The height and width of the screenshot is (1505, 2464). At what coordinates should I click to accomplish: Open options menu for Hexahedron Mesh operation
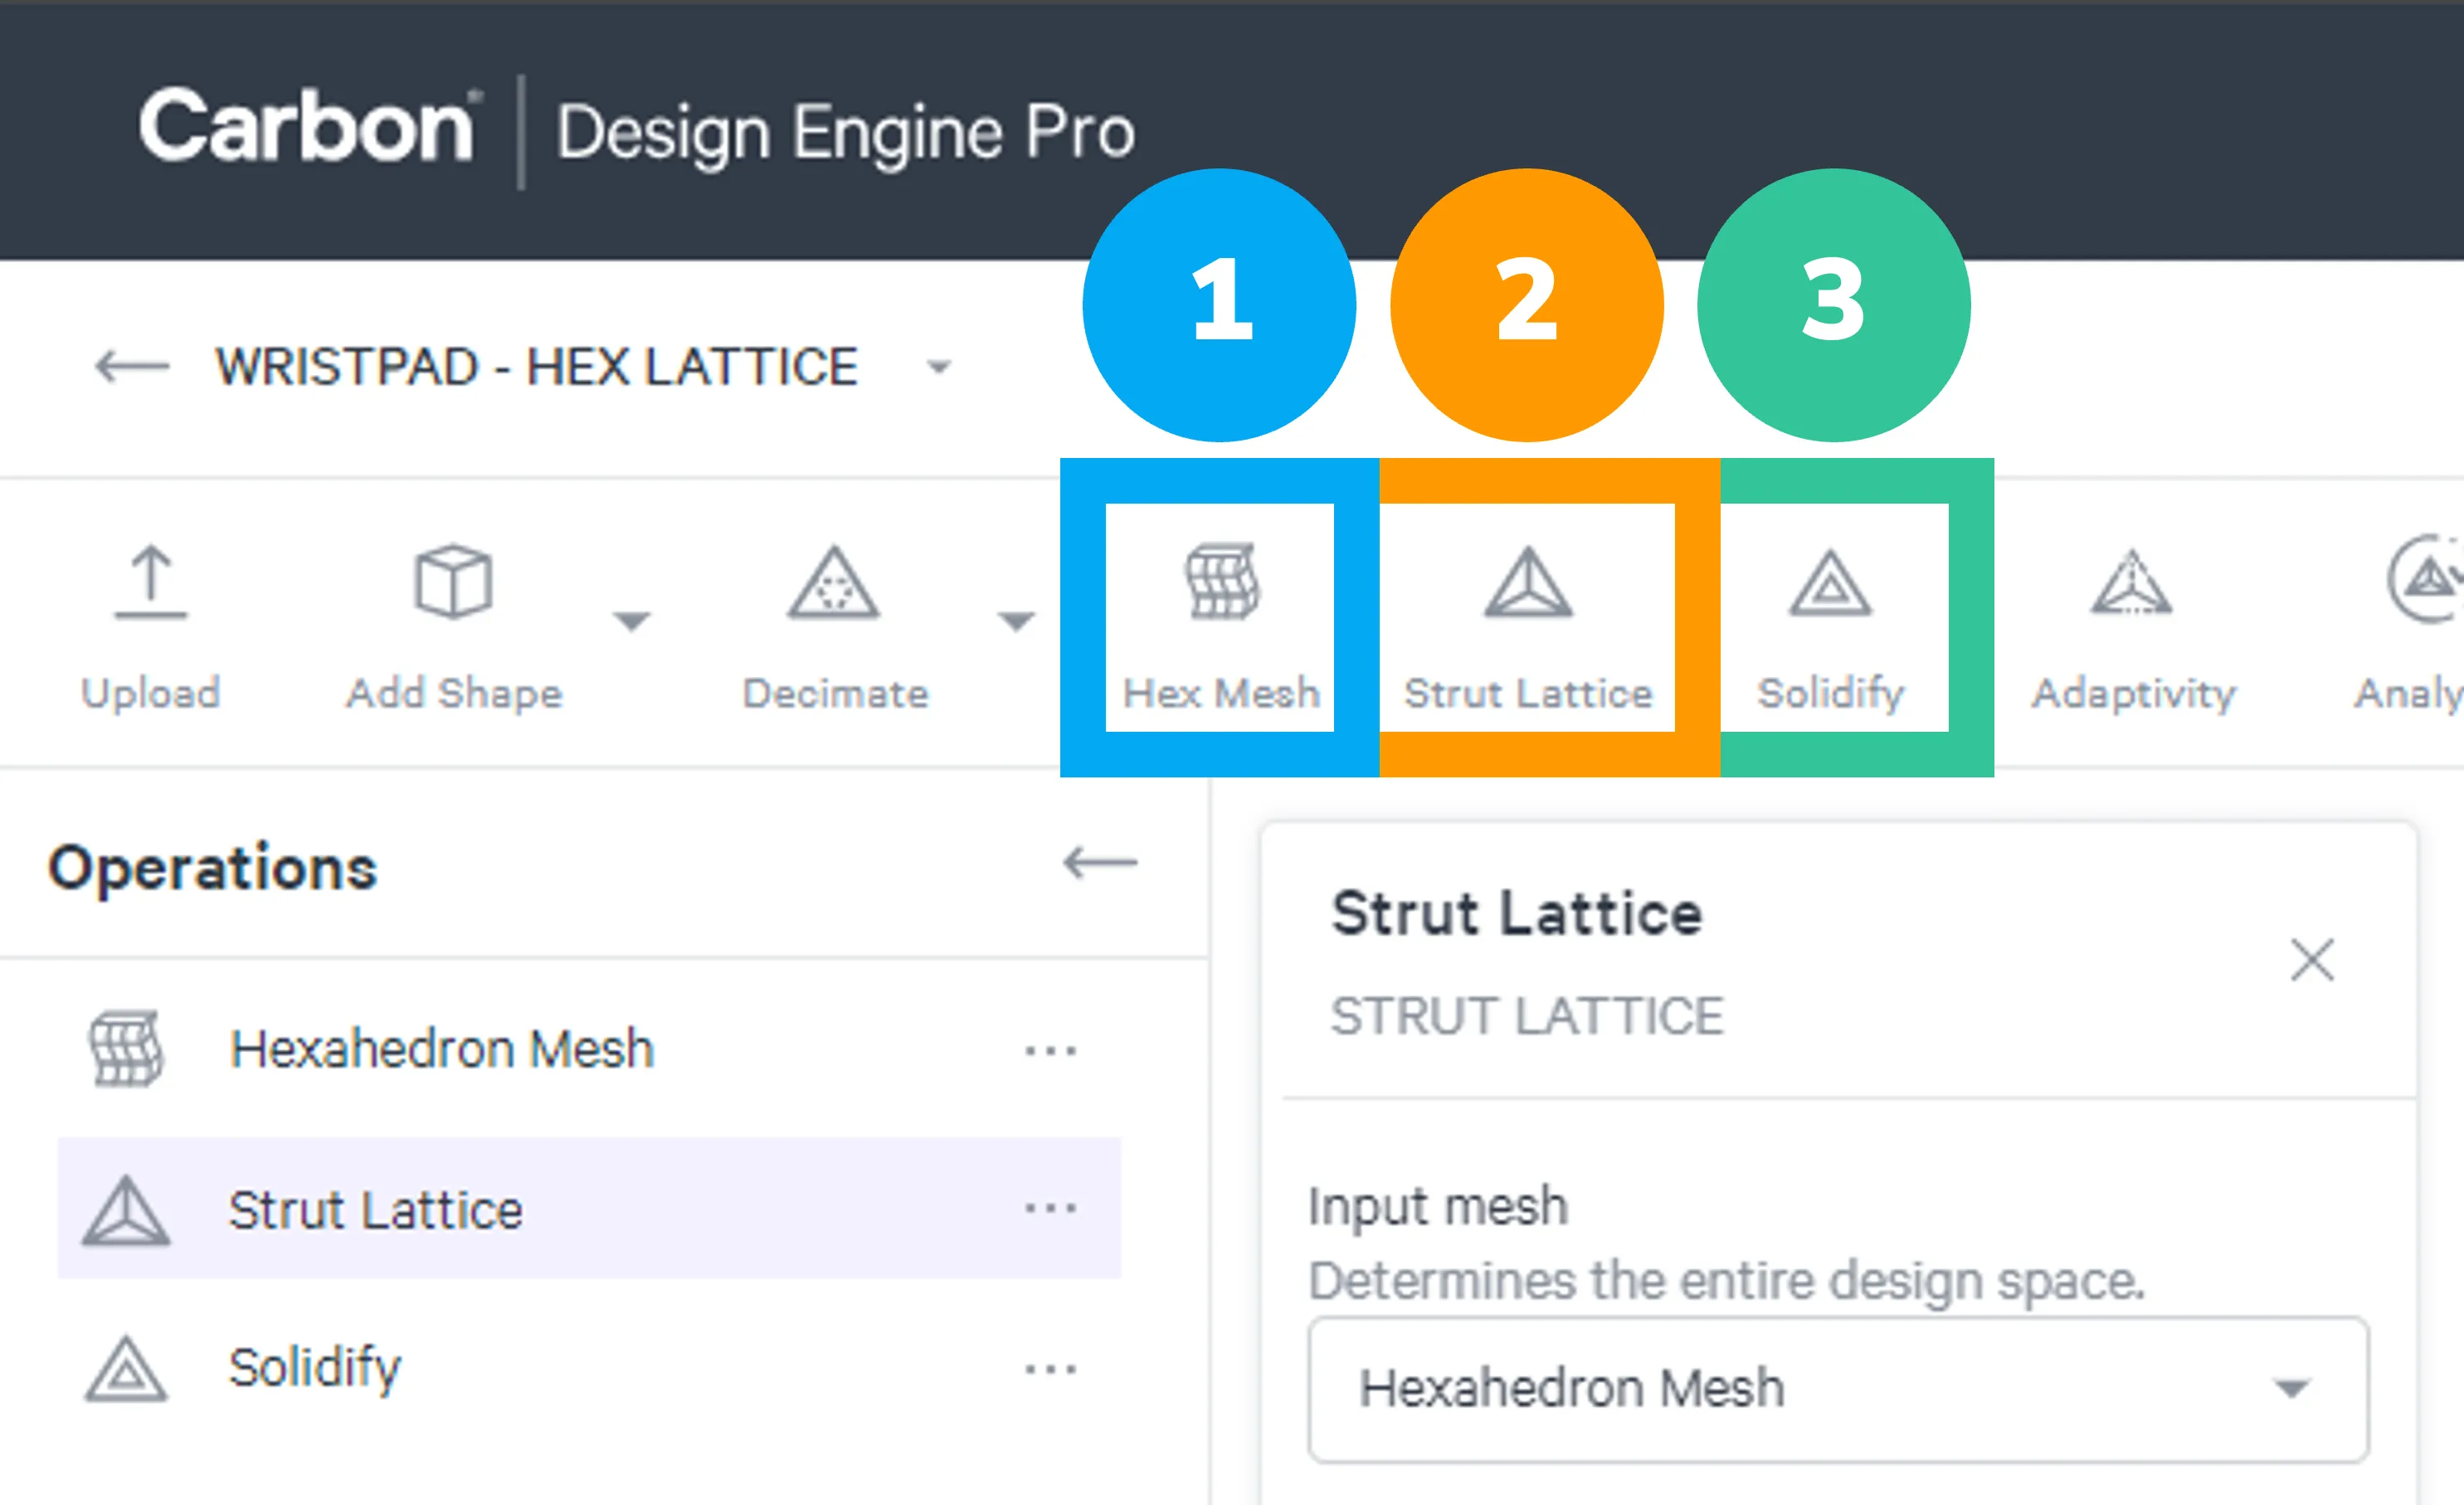[x=1050, y=1050]
